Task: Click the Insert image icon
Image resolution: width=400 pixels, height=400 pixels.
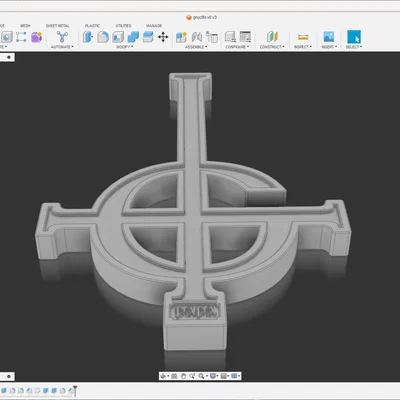Action: pyautogui.click(x=329, y=37)
